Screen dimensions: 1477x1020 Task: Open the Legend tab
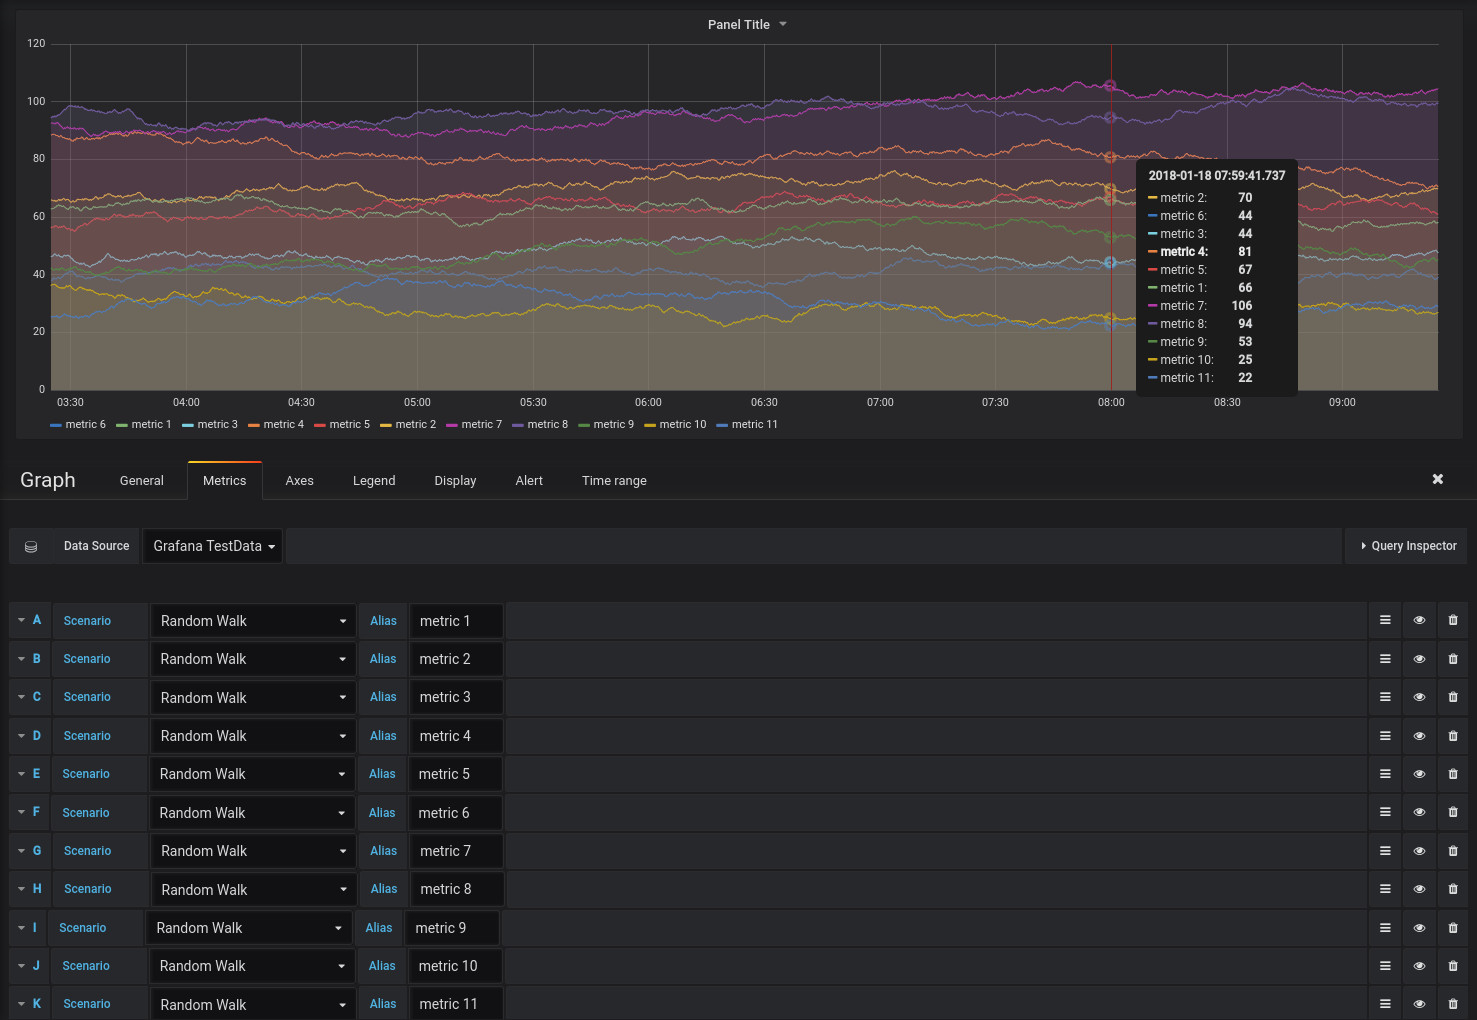tap(374, 480)
